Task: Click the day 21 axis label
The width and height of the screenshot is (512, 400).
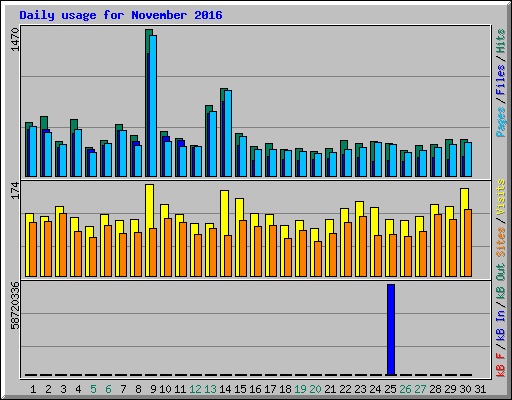Action: pos(330,389)
